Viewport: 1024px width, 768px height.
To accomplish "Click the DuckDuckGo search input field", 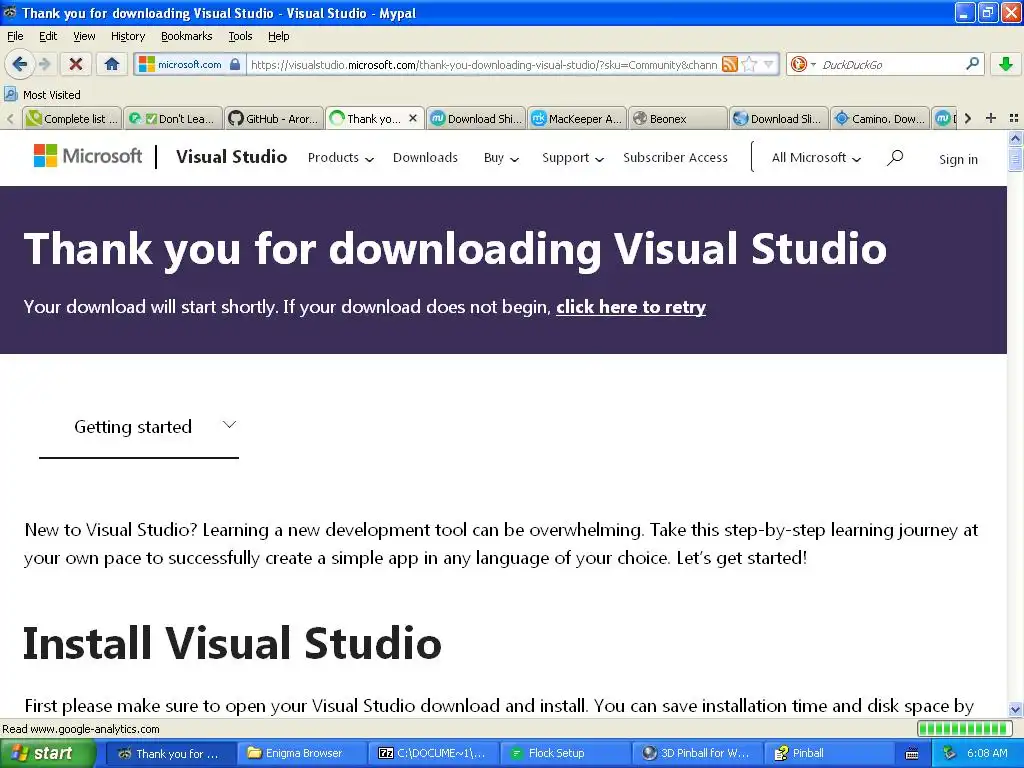I will [x=891, y=64].
